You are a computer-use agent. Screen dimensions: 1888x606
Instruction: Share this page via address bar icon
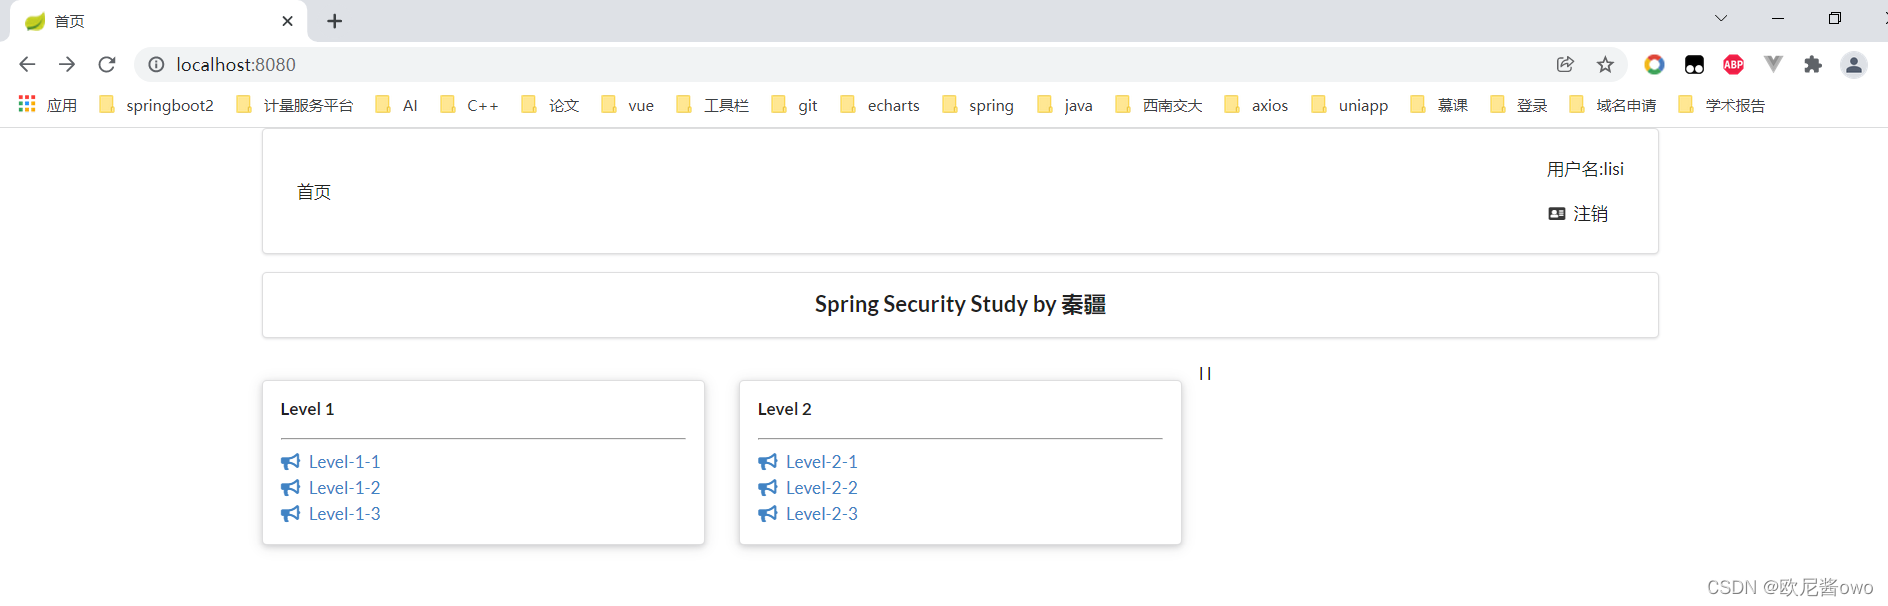(x=1566, y=64)
